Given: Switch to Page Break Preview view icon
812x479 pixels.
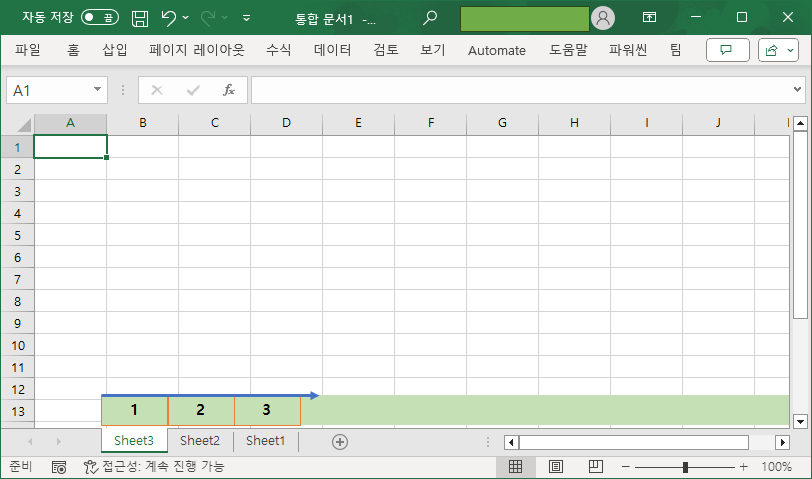Looking at the screenshot, I should pos(596,467).
